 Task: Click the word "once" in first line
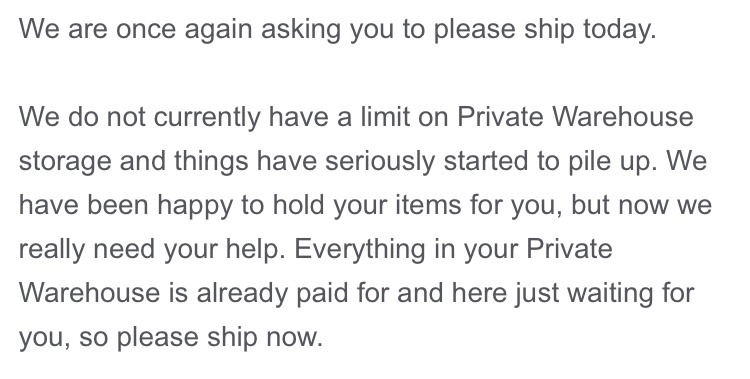pos(145,31)
